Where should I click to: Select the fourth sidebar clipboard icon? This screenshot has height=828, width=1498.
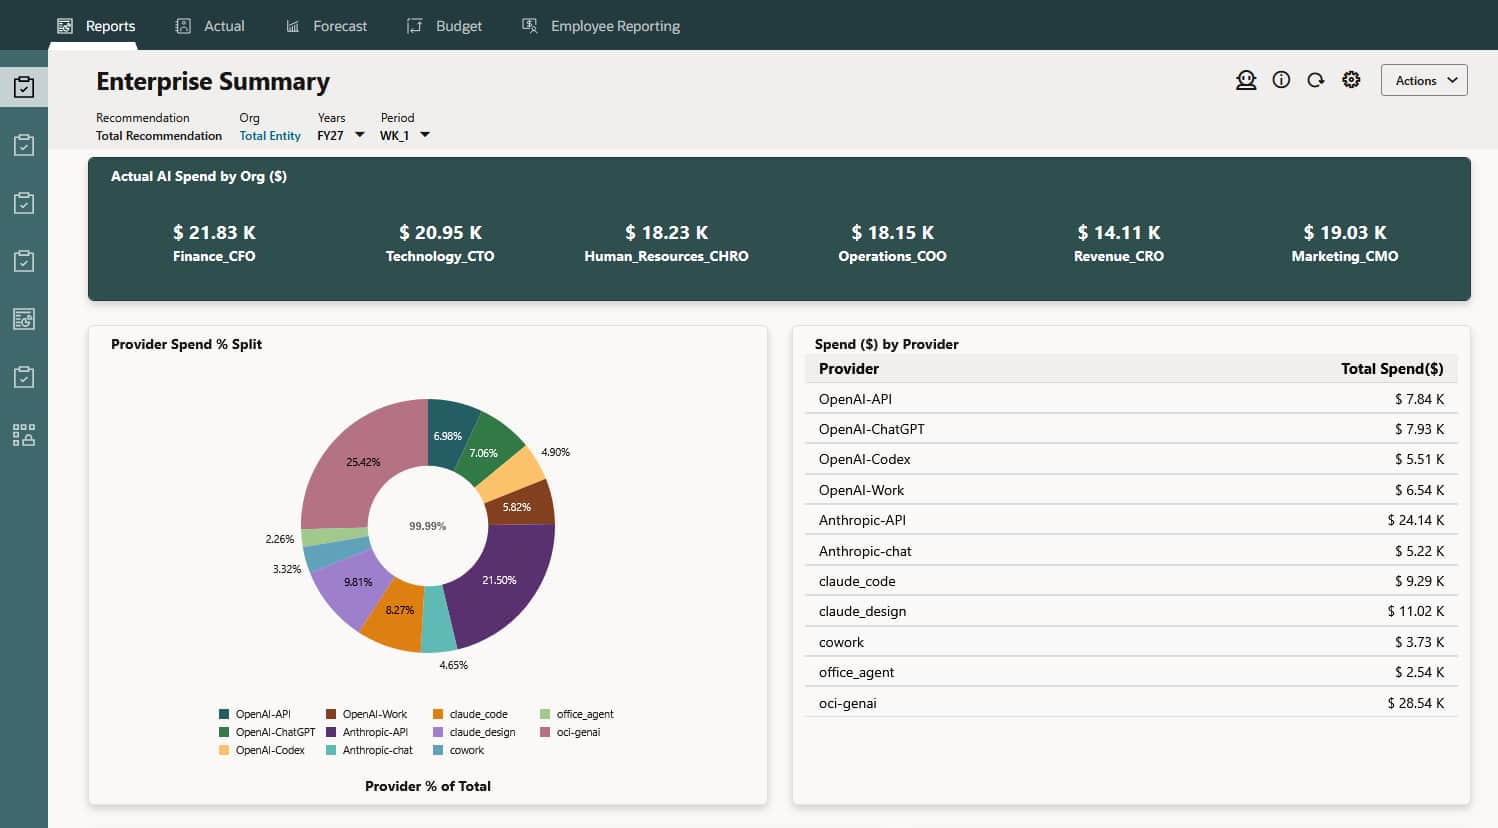[x=24, y=261]
